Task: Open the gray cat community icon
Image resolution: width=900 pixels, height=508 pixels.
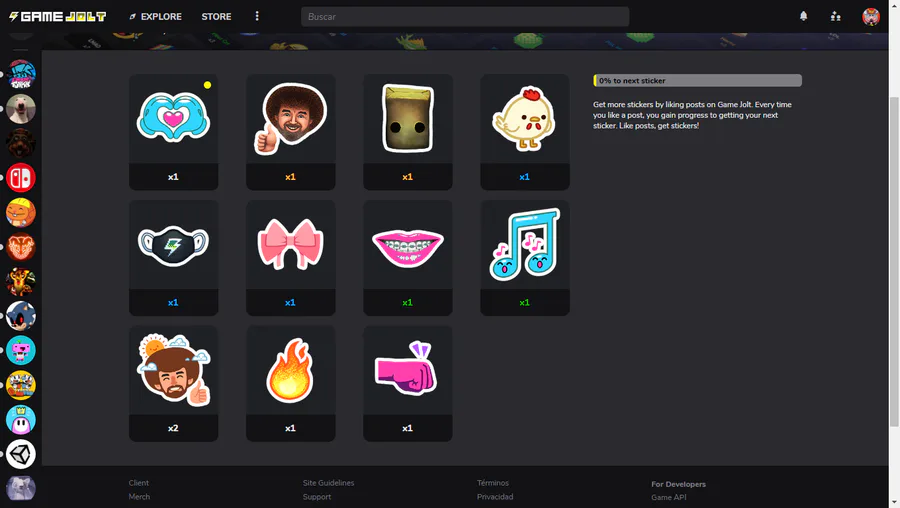Action: click(21, 488)
